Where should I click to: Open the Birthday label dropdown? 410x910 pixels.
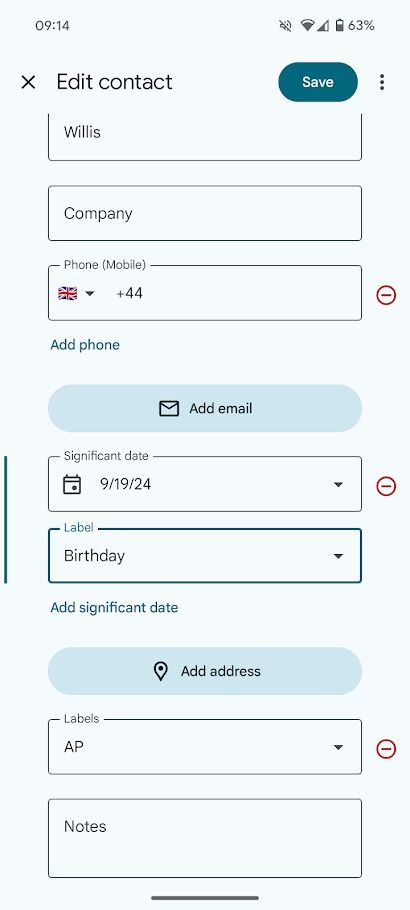(205, 556)
